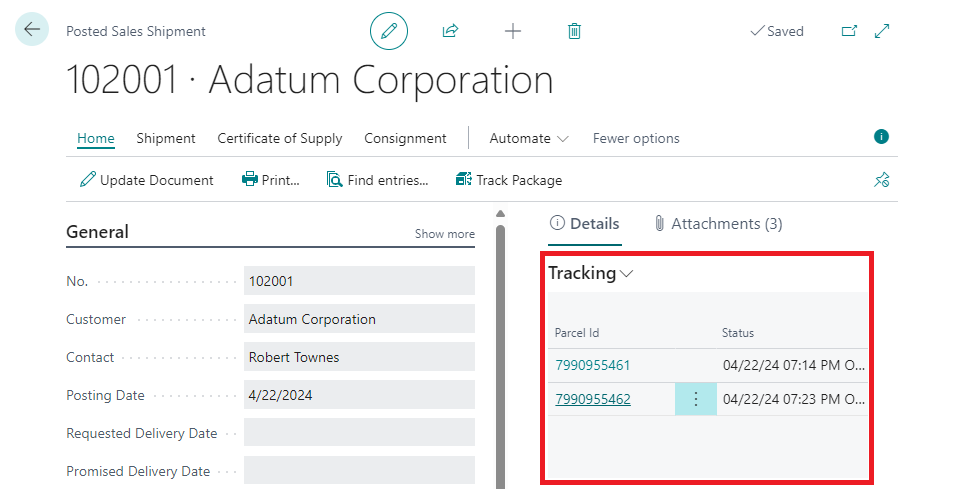Click the pencil edit icon

(x=389, y=31)
